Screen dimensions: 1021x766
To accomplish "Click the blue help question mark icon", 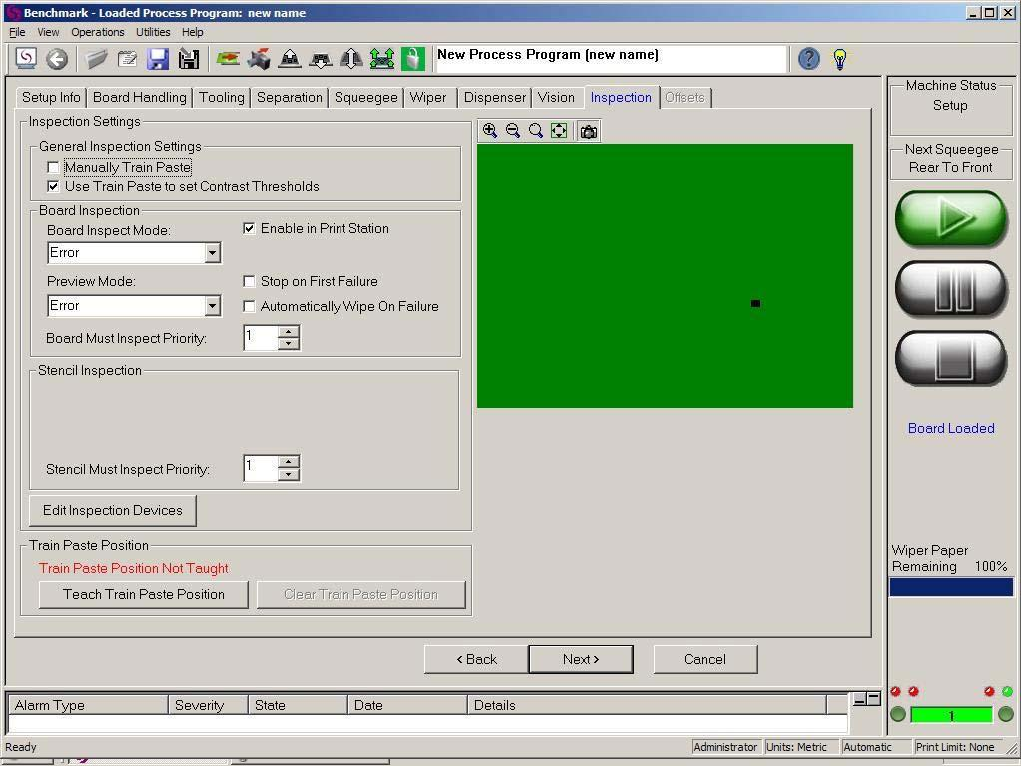I will 809,59.
